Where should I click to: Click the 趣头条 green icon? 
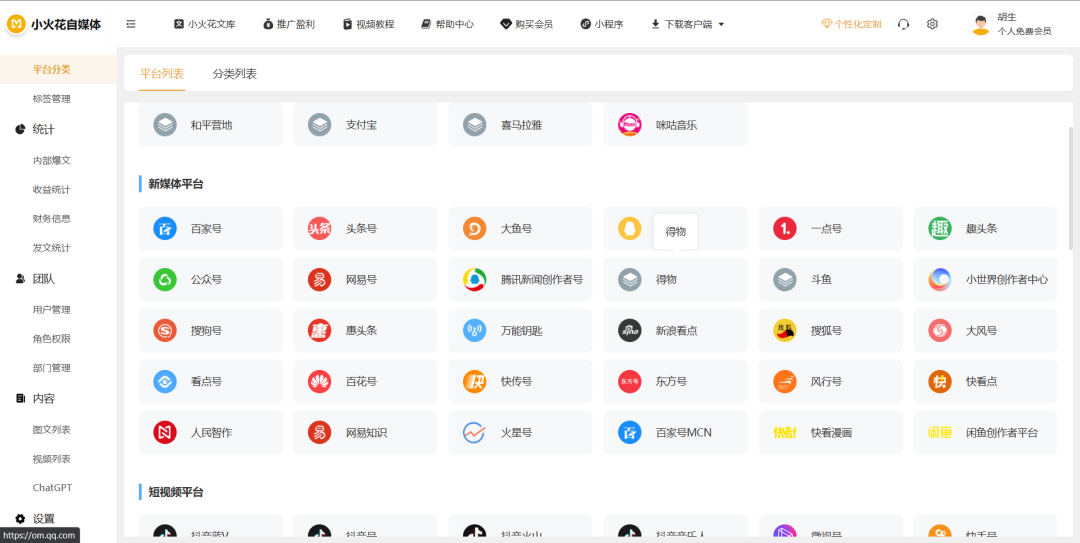point(939,229)
